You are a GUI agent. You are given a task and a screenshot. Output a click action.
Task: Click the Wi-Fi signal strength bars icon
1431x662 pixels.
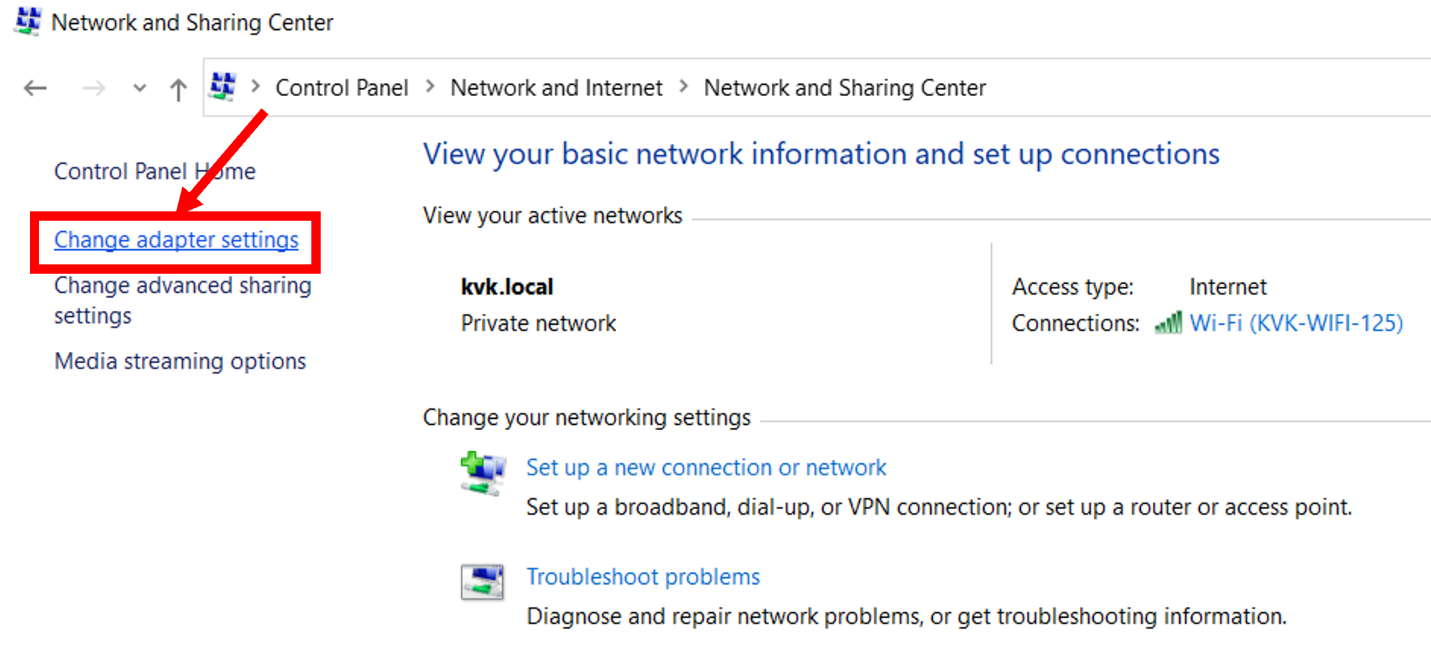(x=1167, y=323)
